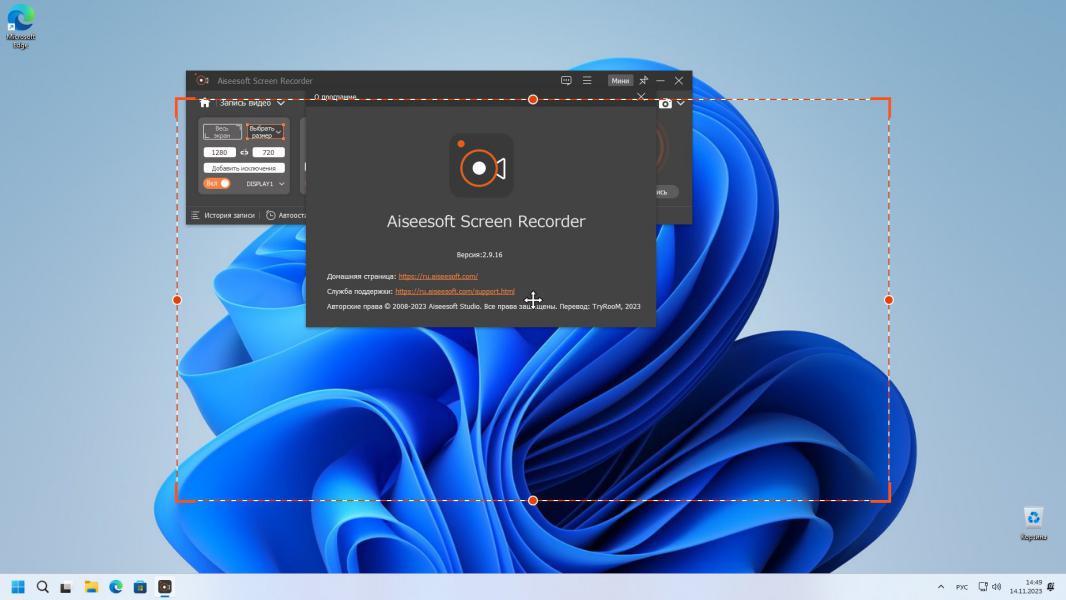The image size is (1066, 600).
Task: Click the network icon in the system tray
Action: pyautogui.click(x=983, y=586)
